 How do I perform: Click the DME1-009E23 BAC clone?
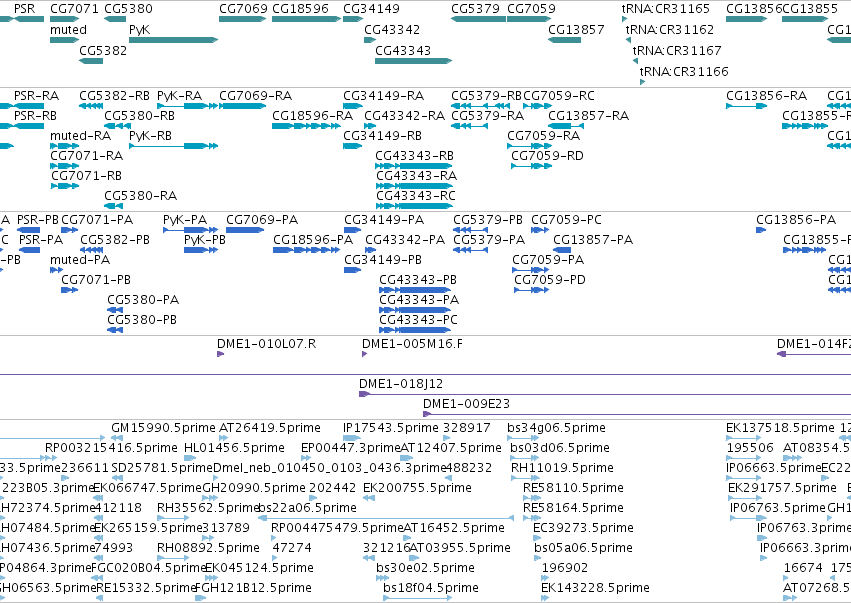tap(637, 414)
